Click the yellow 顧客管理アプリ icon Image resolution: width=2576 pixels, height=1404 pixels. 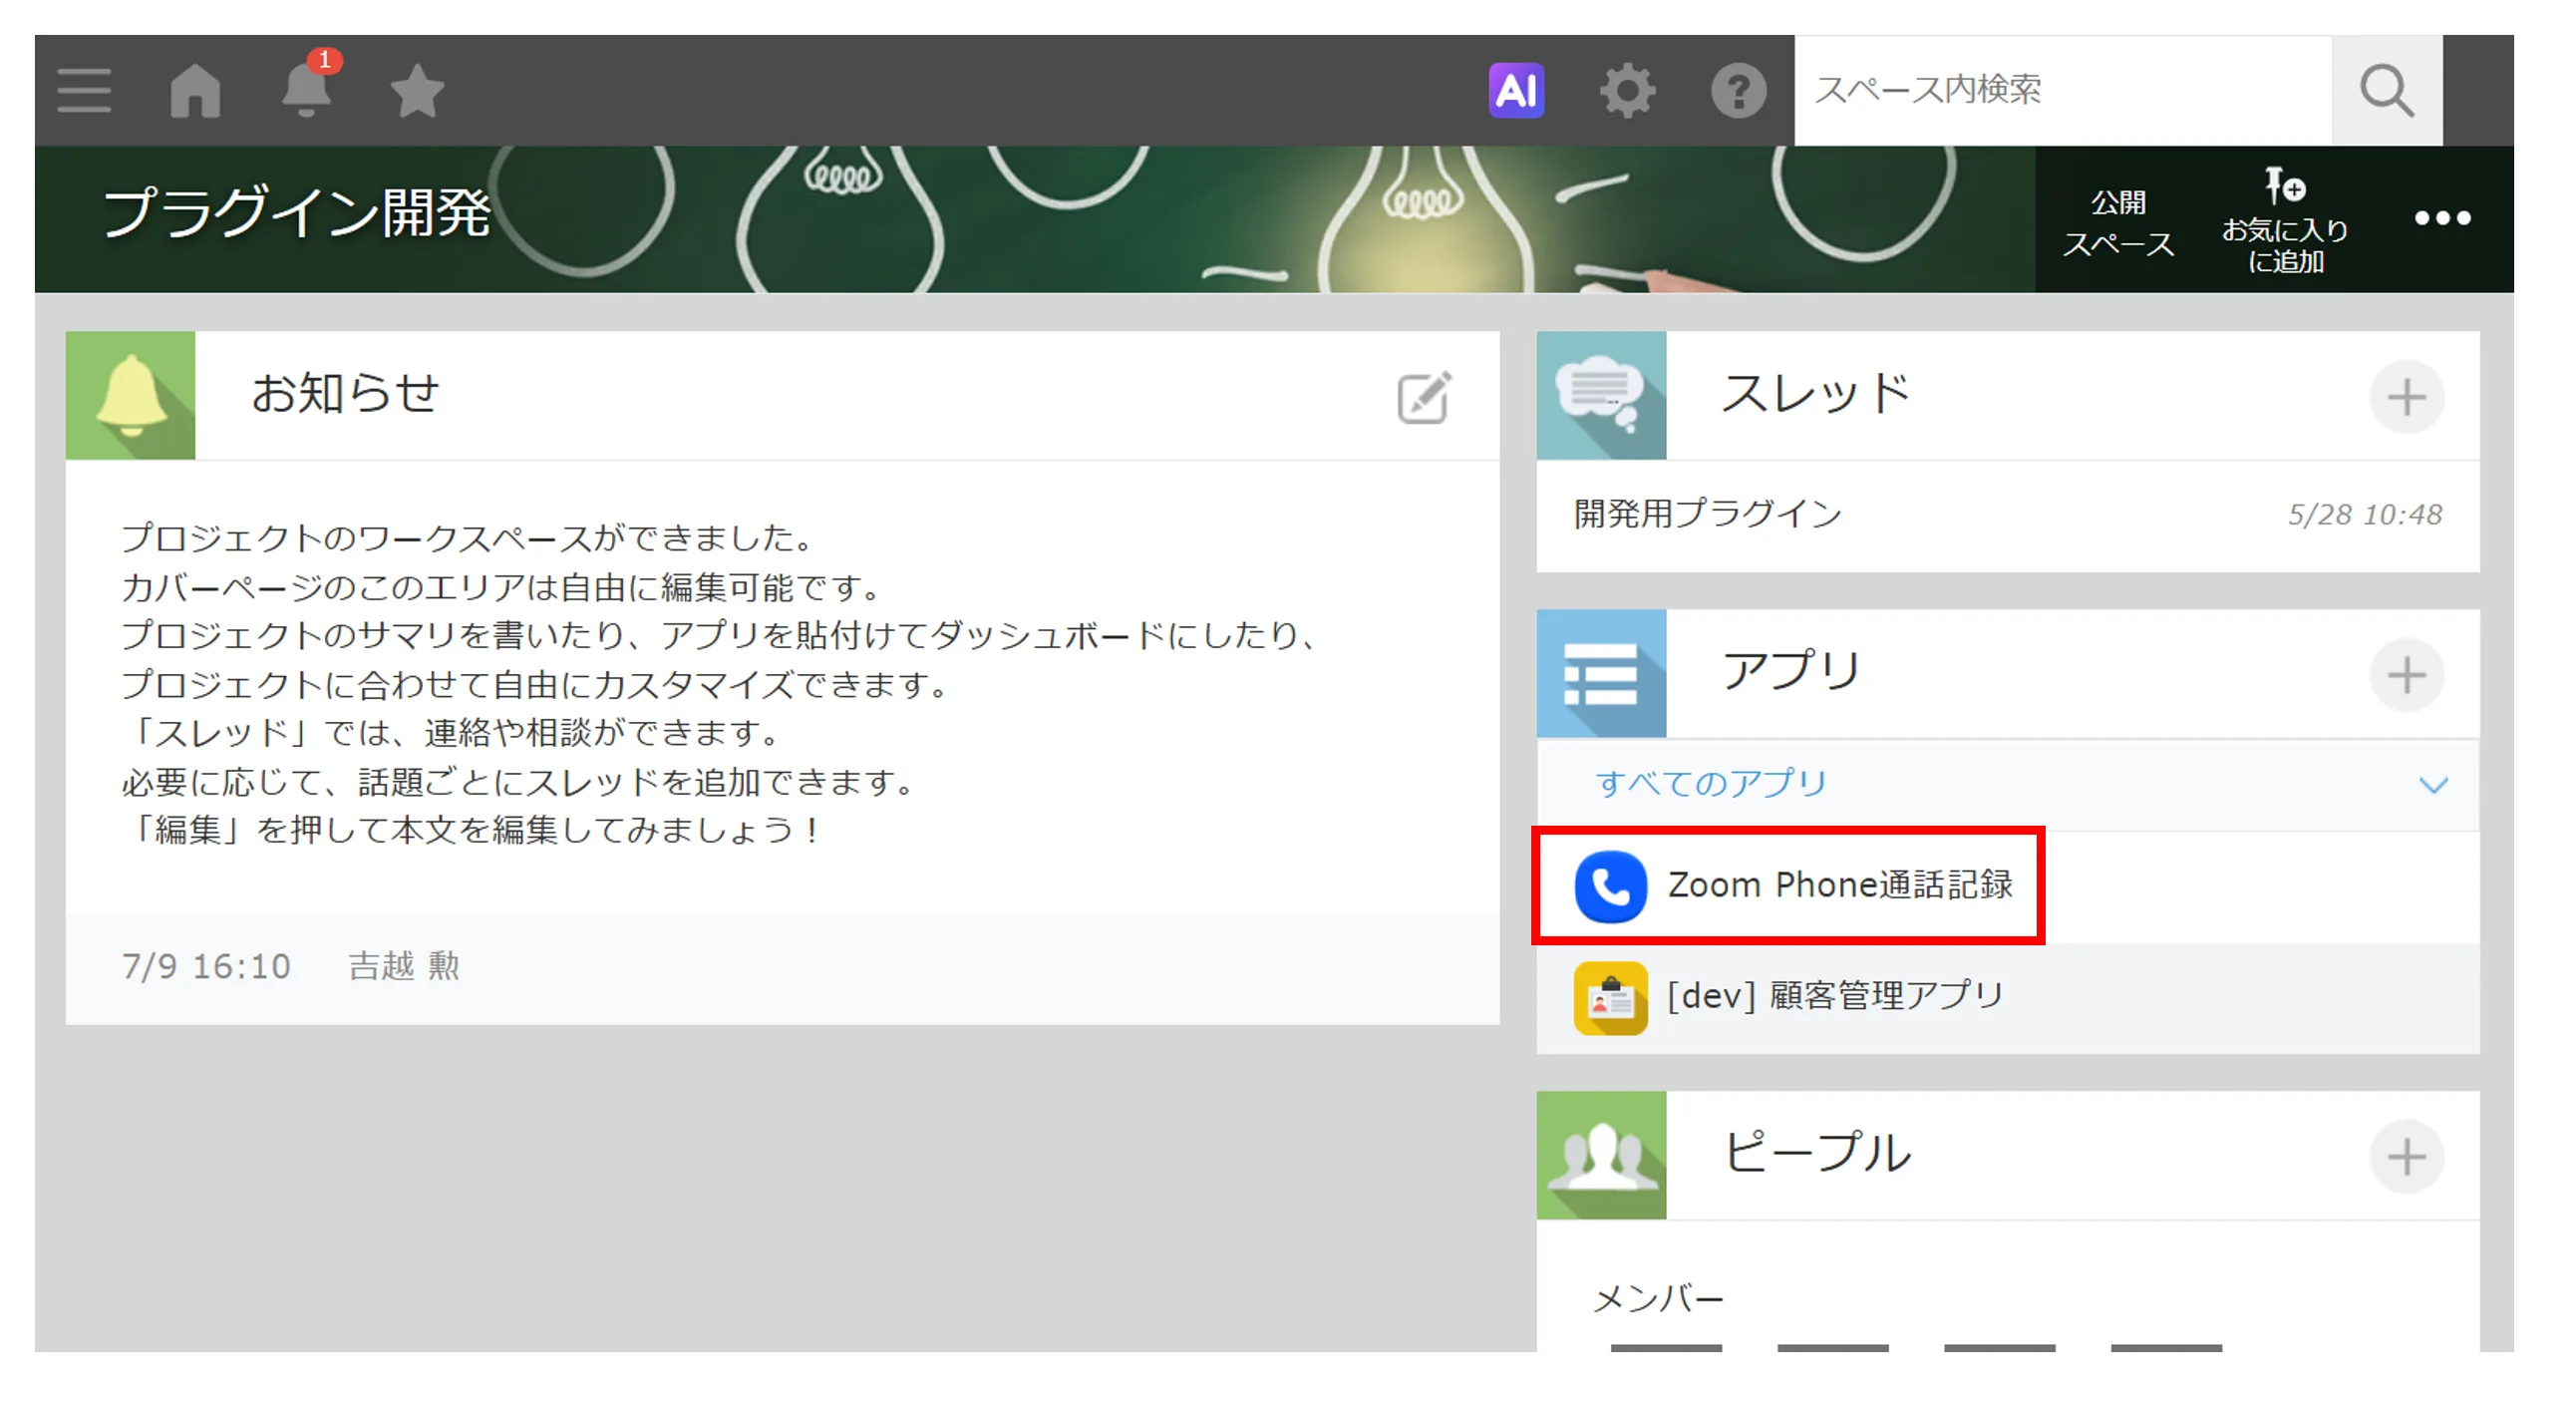(x=1610, y=997)
